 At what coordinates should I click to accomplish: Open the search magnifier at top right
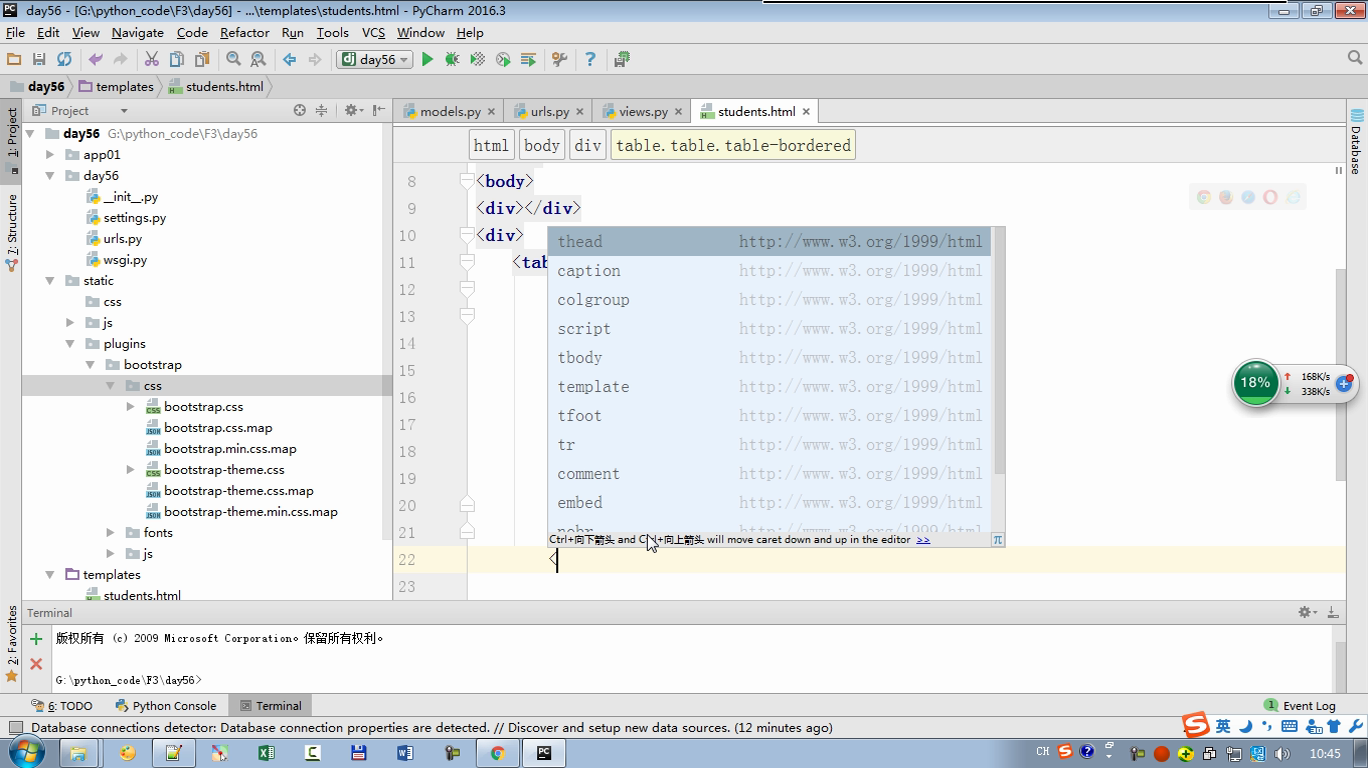click(1355, 59)
